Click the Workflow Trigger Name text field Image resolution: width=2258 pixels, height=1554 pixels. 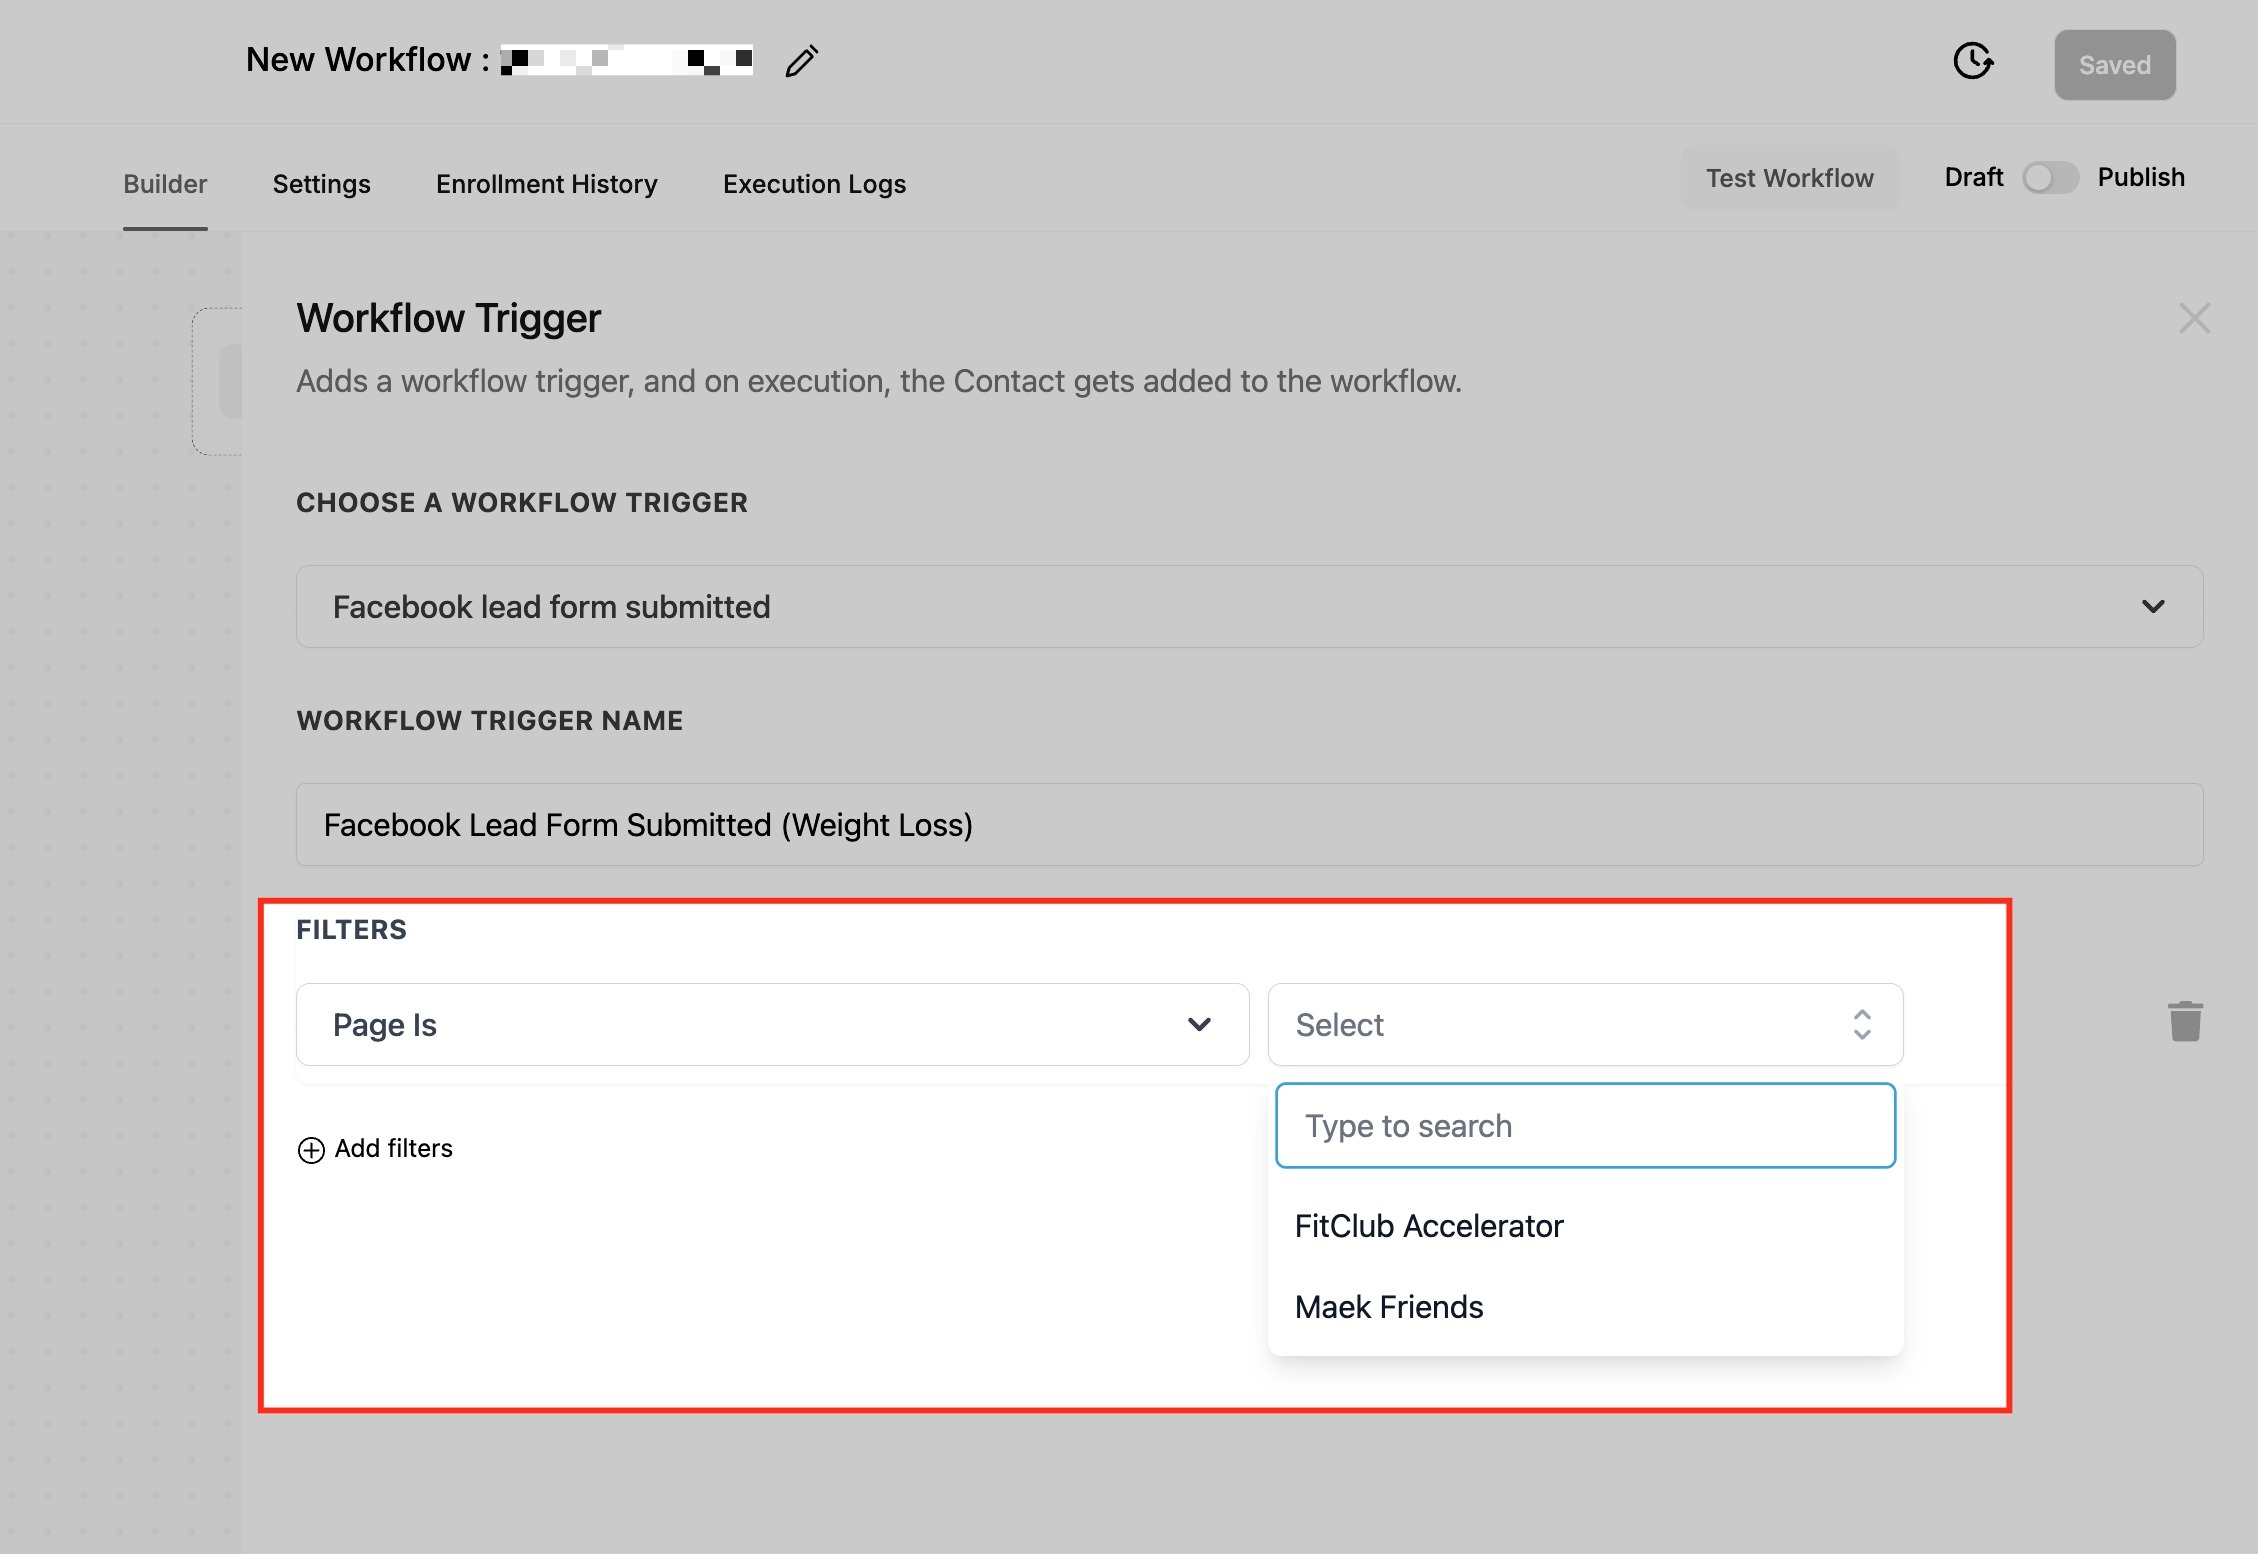click(1249, 825)
